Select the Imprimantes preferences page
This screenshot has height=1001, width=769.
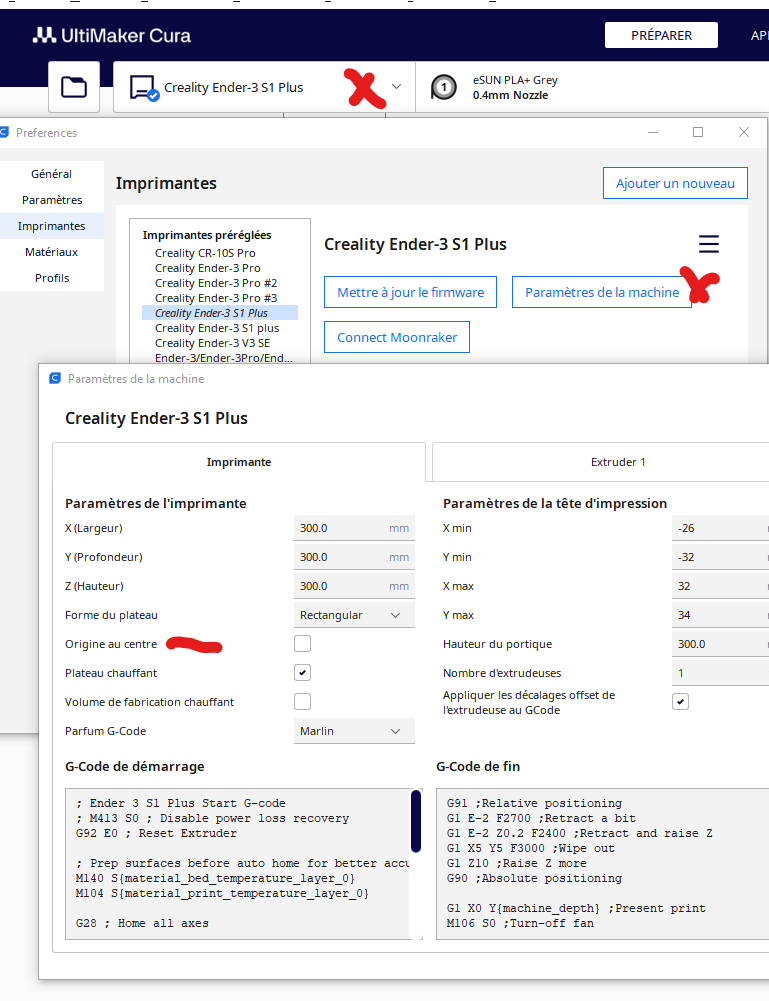52,226
